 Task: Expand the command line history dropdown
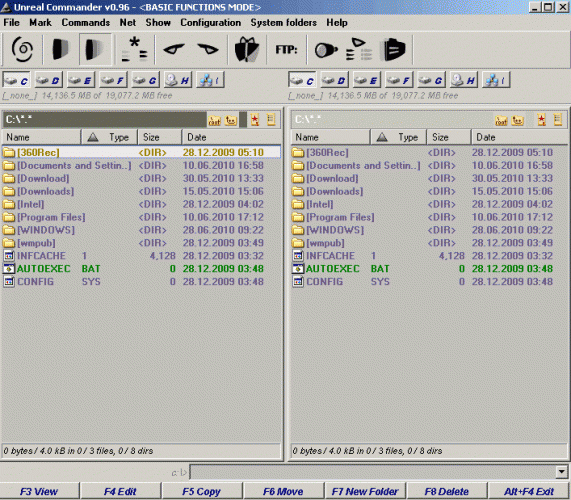click(x=562, y=472)
